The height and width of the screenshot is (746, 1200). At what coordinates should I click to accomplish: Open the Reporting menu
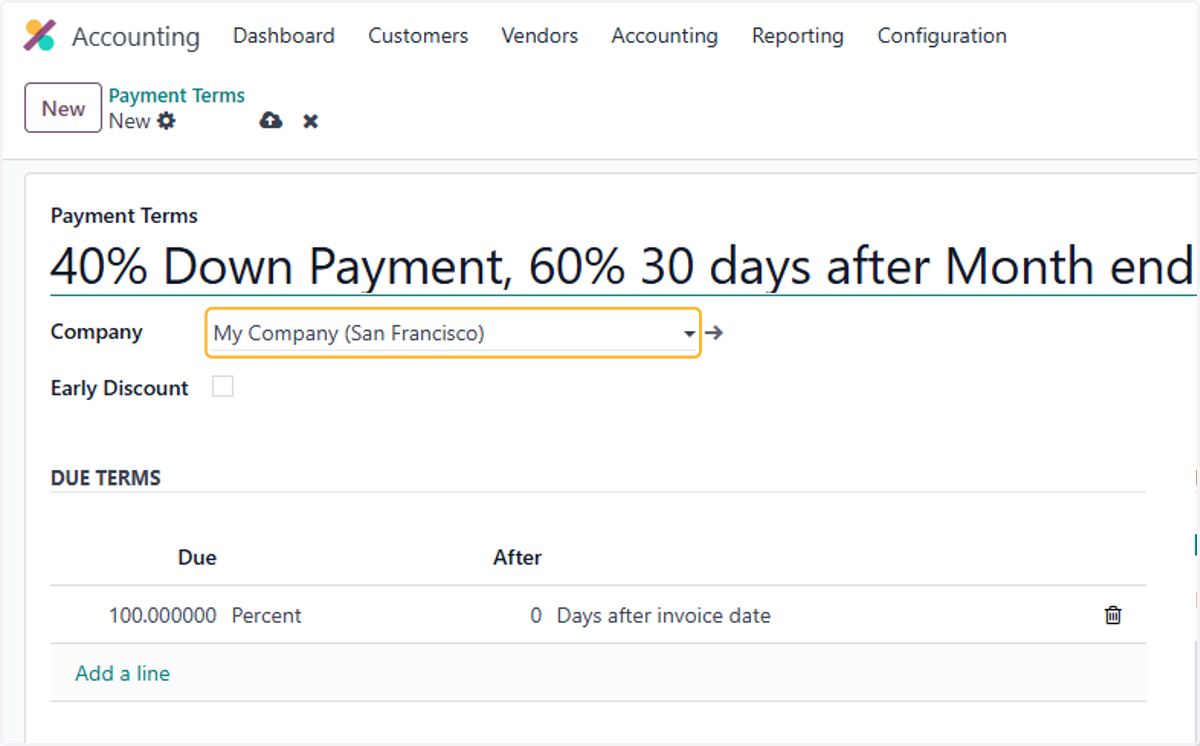798,36
